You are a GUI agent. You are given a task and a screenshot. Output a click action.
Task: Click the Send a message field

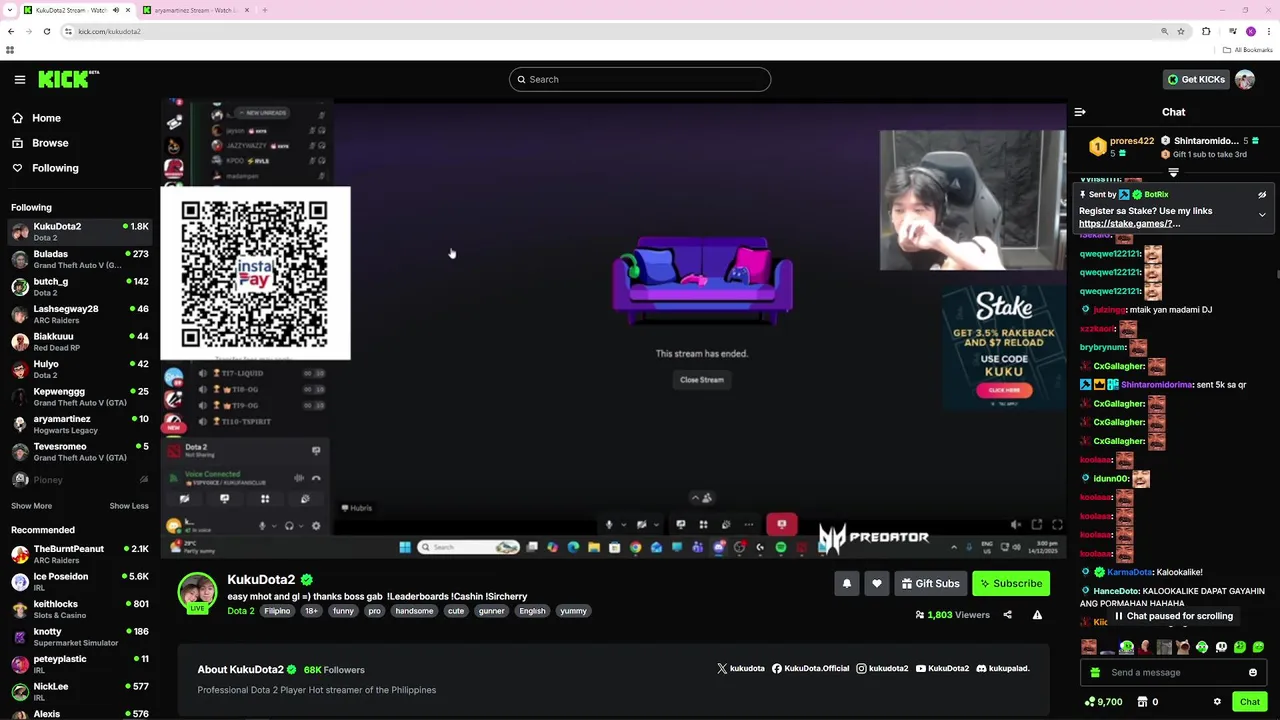pyautogui.click(x=1174, y=672)
